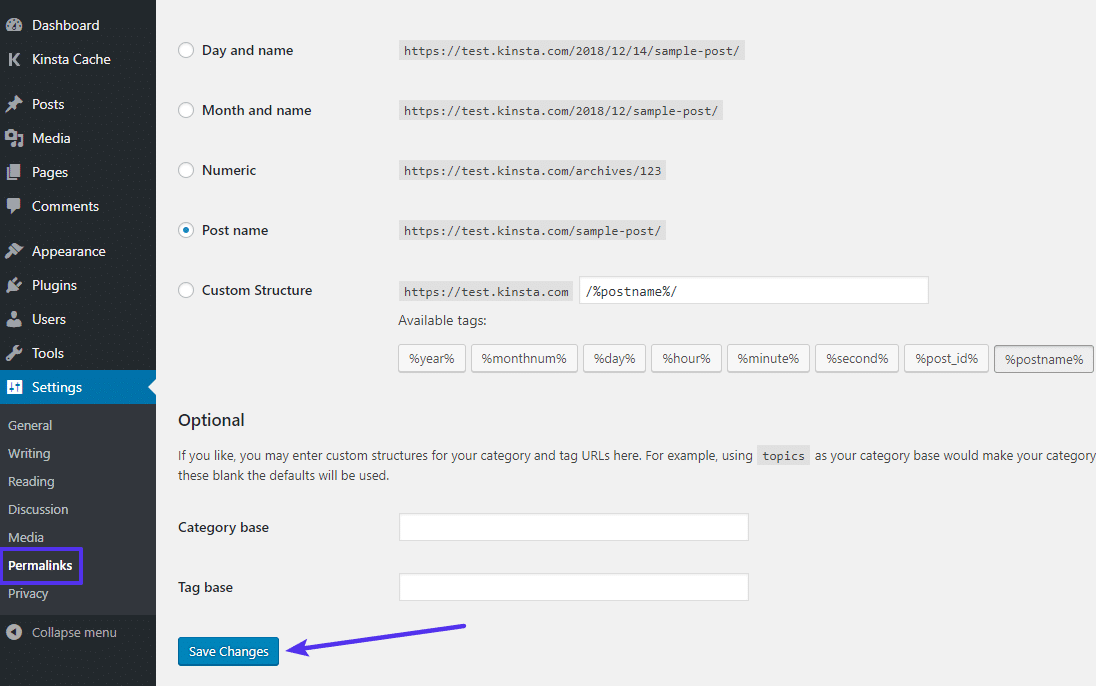View Comments via the speech bubble icon
The image size is (1096, 686).
pos(13,206)
